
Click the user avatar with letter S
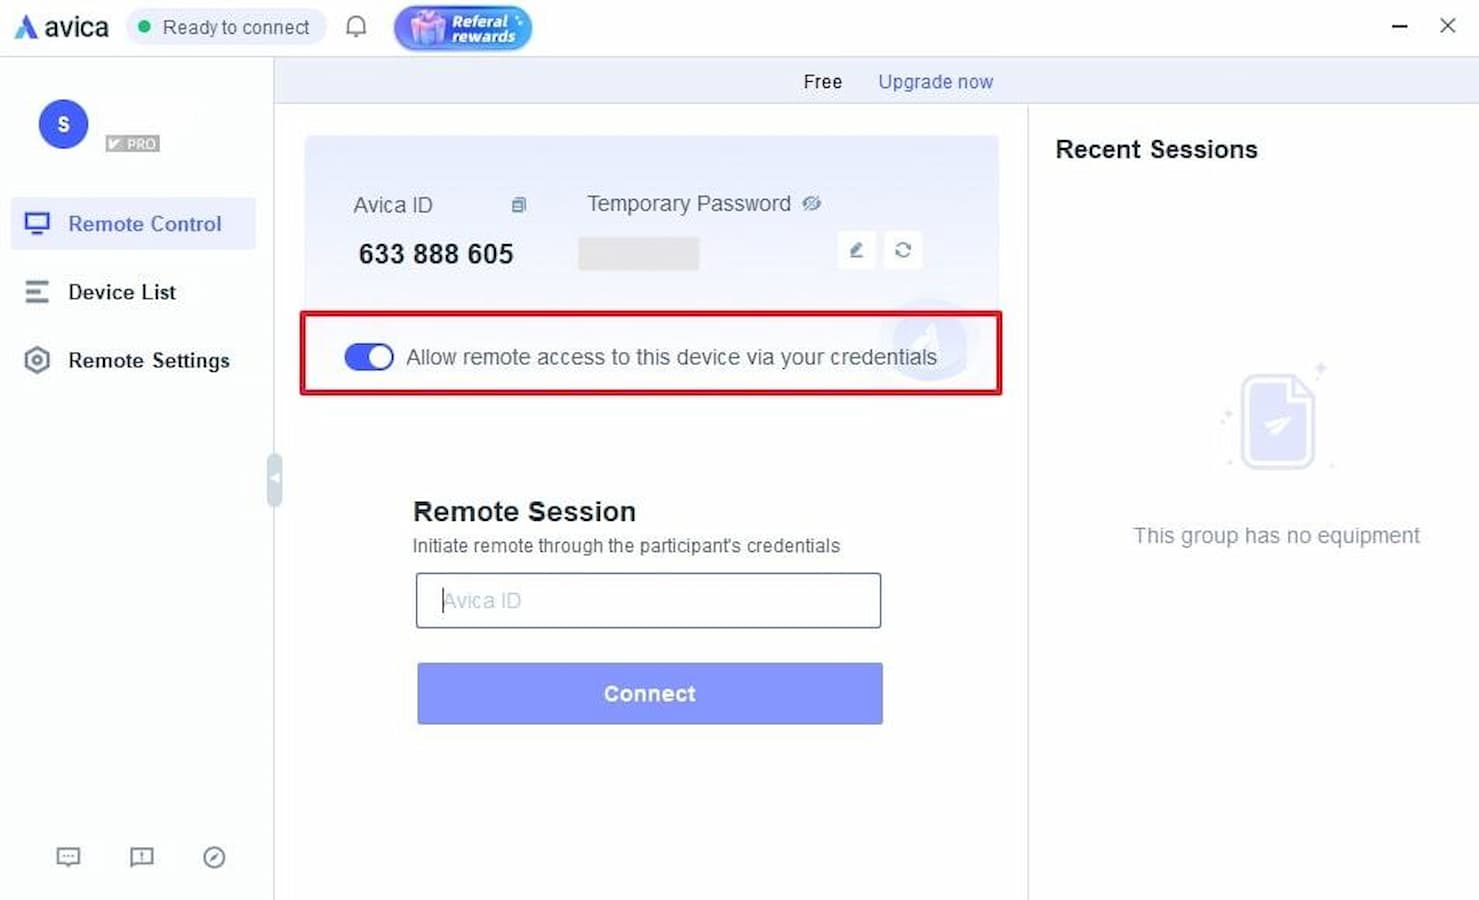point(63,124)
